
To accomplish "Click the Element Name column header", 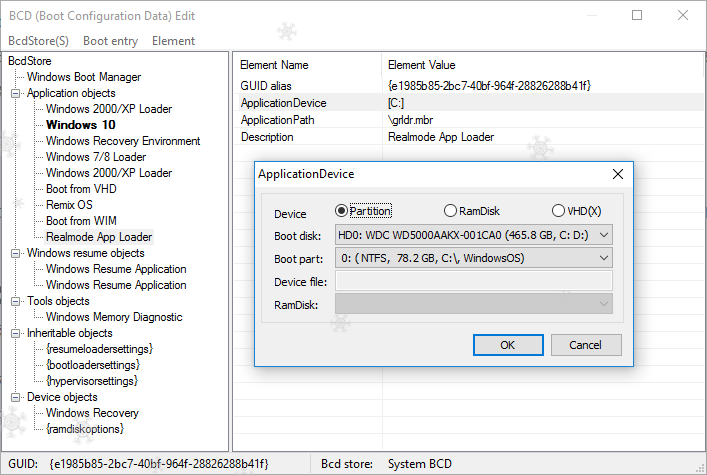I will [308, 65].
